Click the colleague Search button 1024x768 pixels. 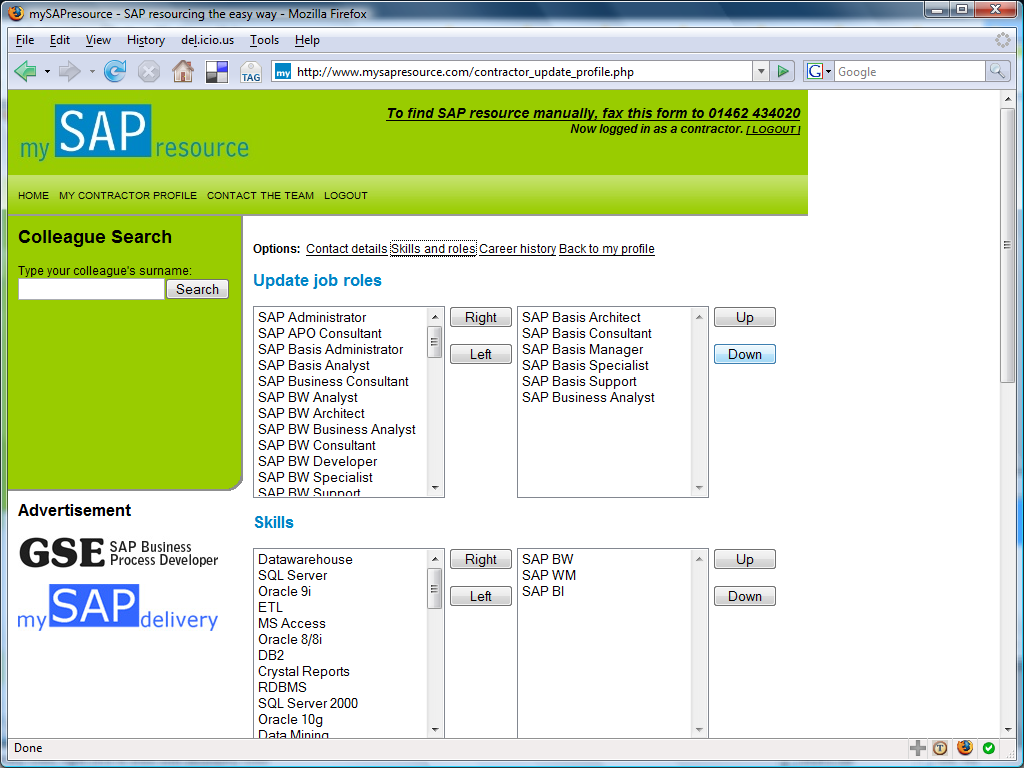197,289
